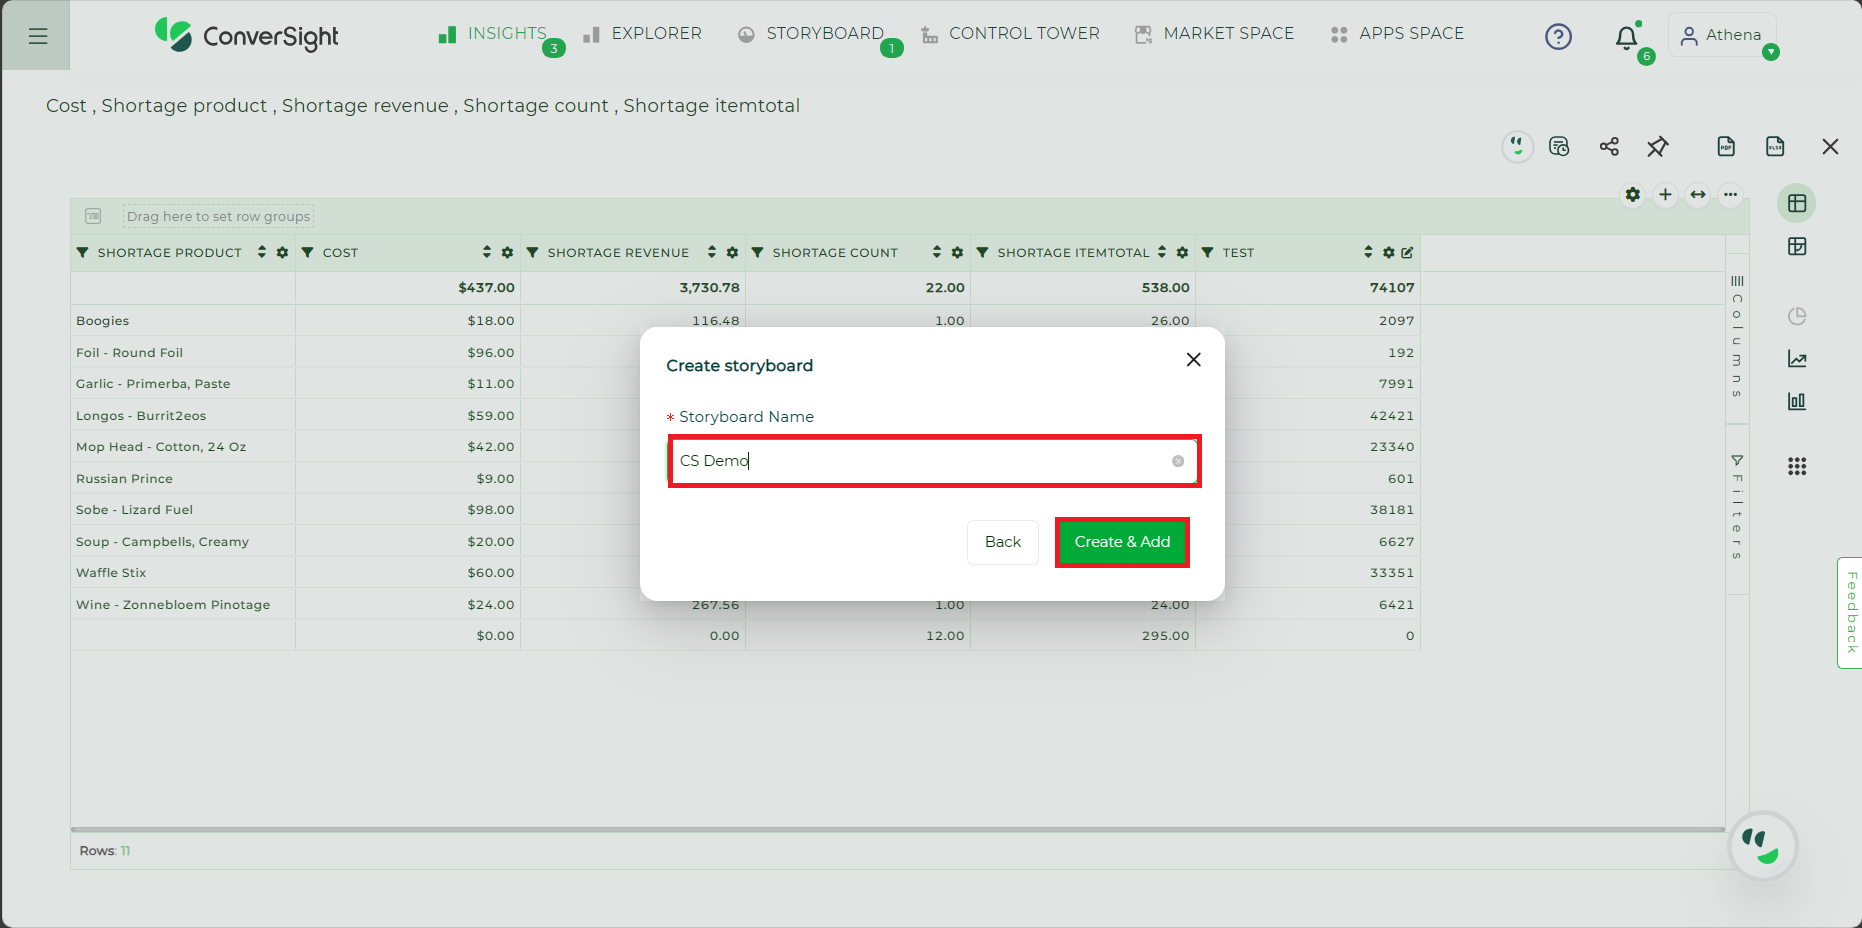Image resolution: width=1862 pixels, height=928 pixels.
Task: Open the SHORTAGE REVENUE column settings gear
Action: point(733,253)
